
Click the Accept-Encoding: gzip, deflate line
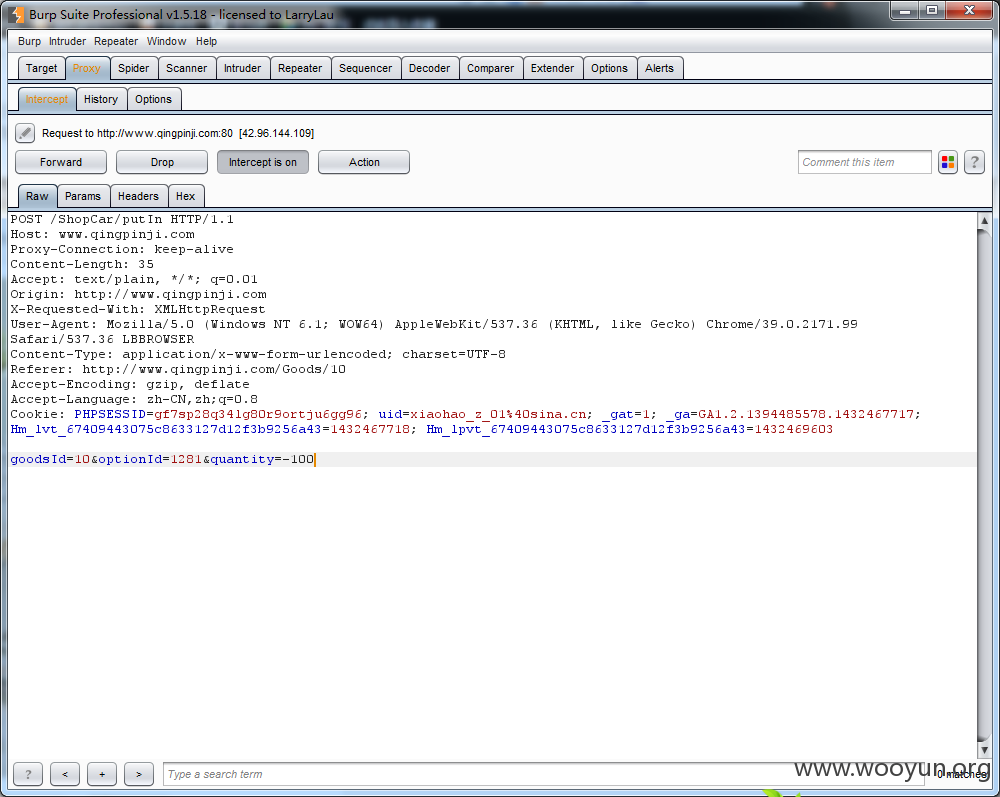(x=129, y=384)
